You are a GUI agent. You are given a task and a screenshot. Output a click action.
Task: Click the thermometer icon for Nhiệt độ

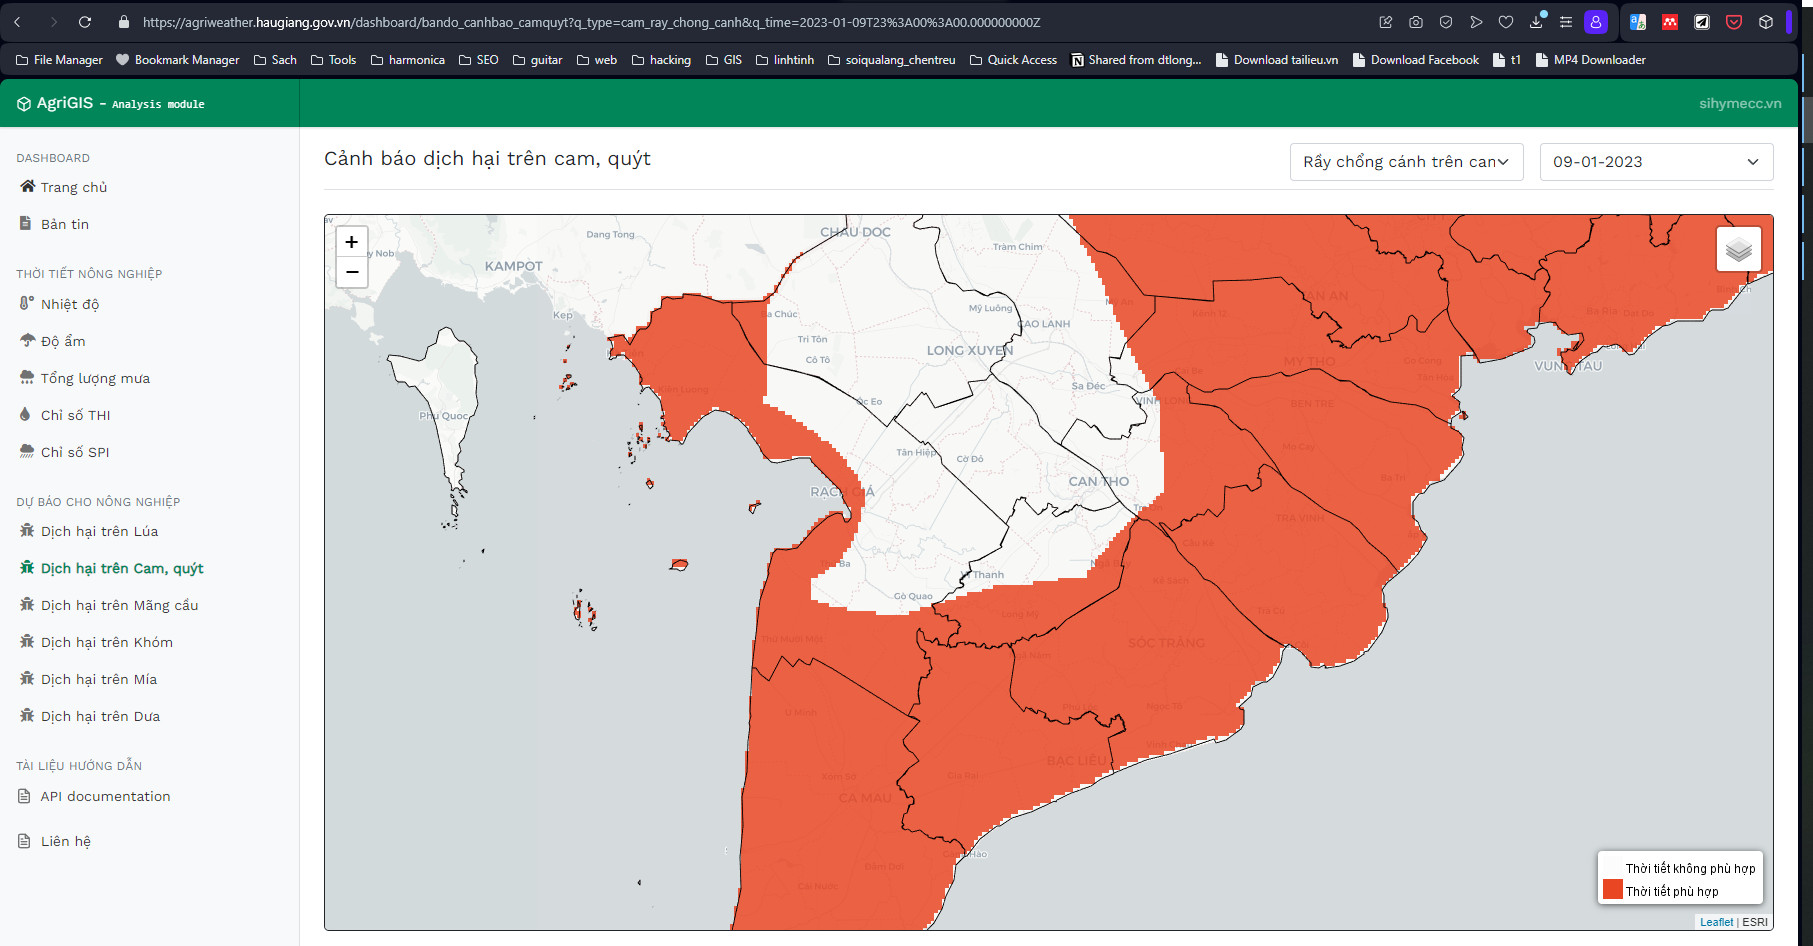click(x=27, y=304)
